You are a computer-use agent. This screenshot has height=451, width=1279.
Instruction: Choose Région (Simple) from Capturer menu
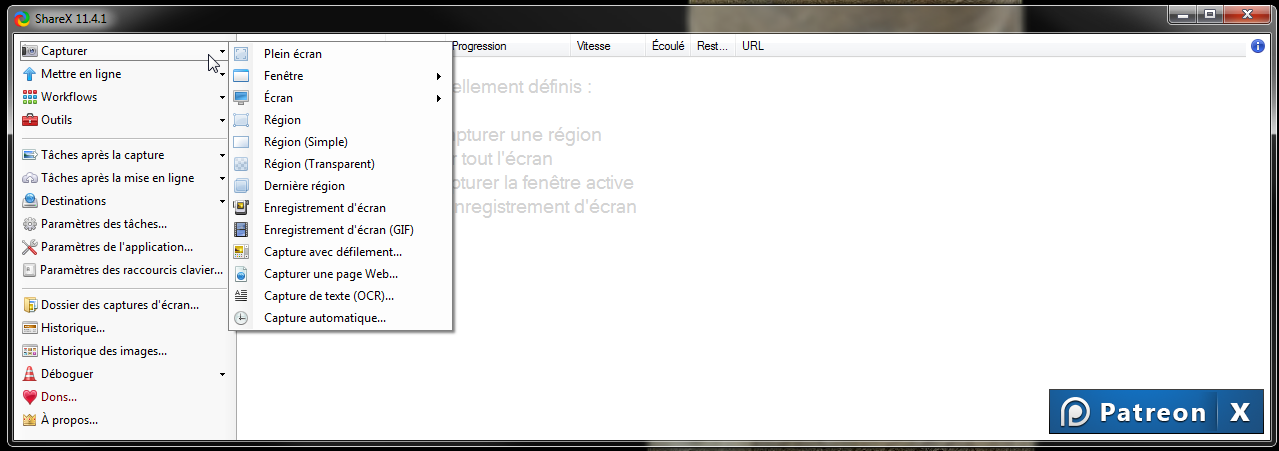click(340, 142)
